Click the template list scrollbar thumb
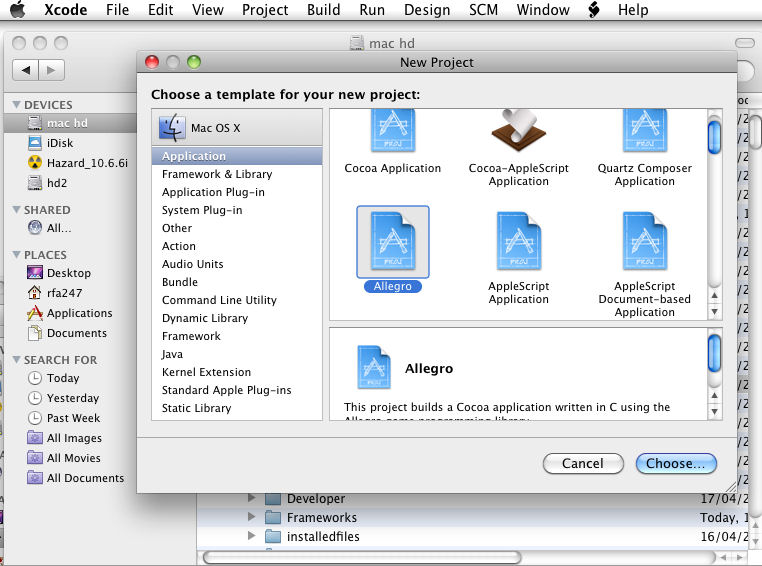Viewport: 762px width, 566px height. [714, 137]
